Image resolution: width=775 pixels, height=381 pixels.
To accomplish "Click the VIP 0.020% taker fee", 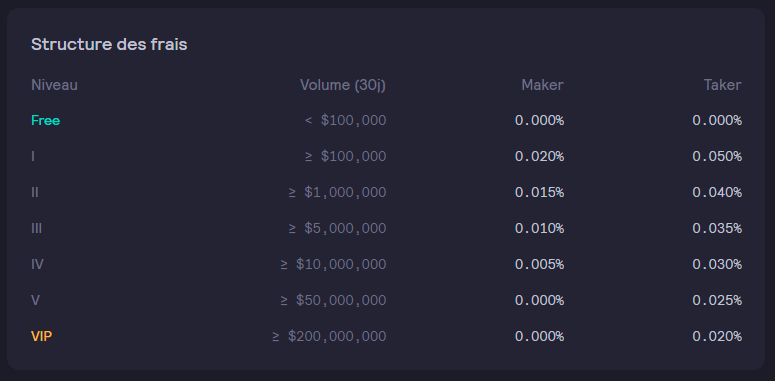I will pyautogui.click(x=717, y=337).
